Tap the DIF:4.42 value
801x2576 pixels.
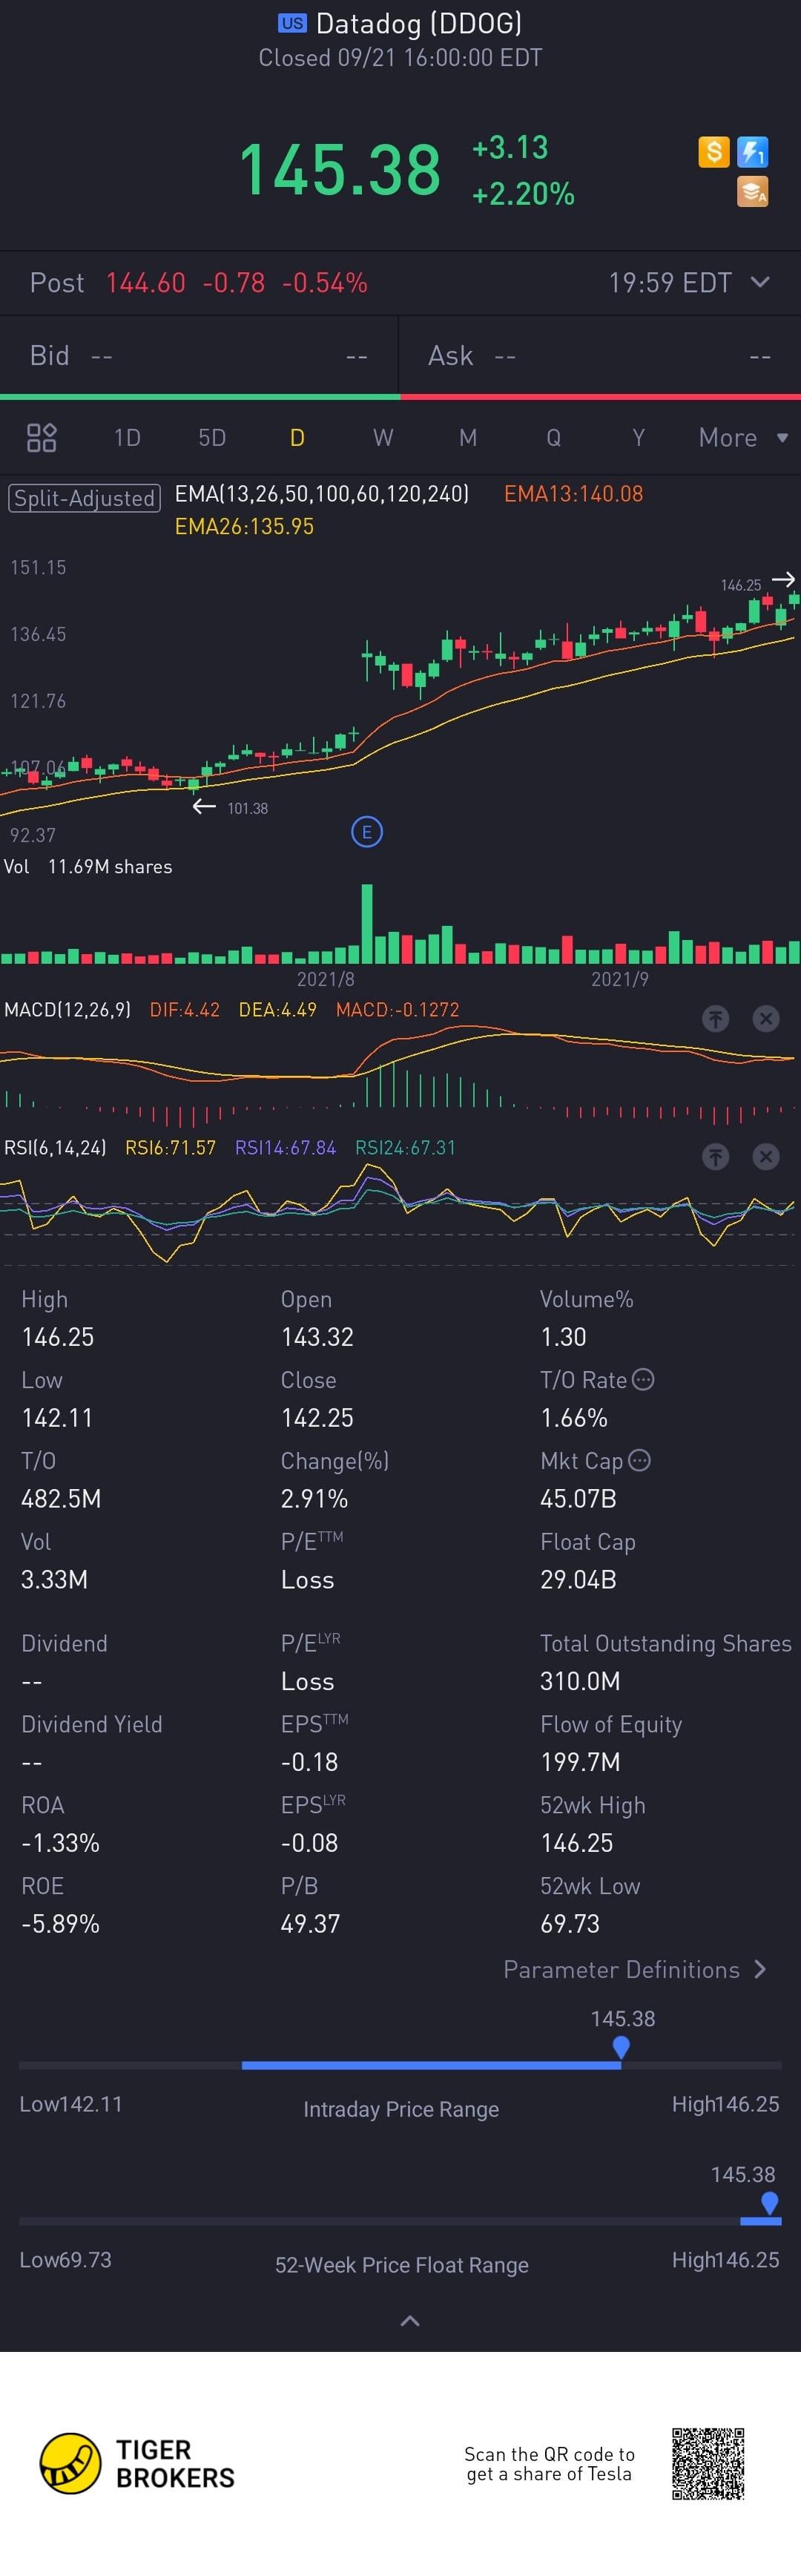click(x=185, y=1010)
